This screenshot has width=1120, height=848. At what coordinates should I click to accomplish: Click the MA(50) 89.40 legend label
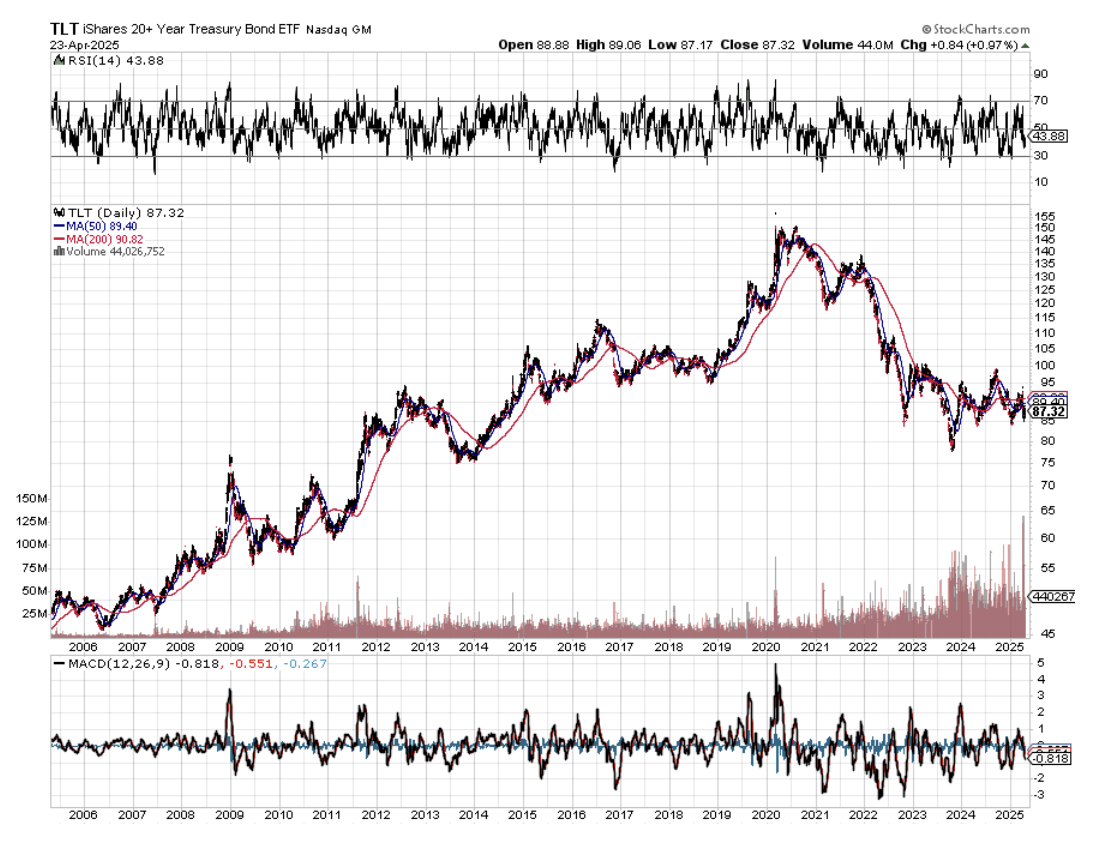click(x=101, y=226)
